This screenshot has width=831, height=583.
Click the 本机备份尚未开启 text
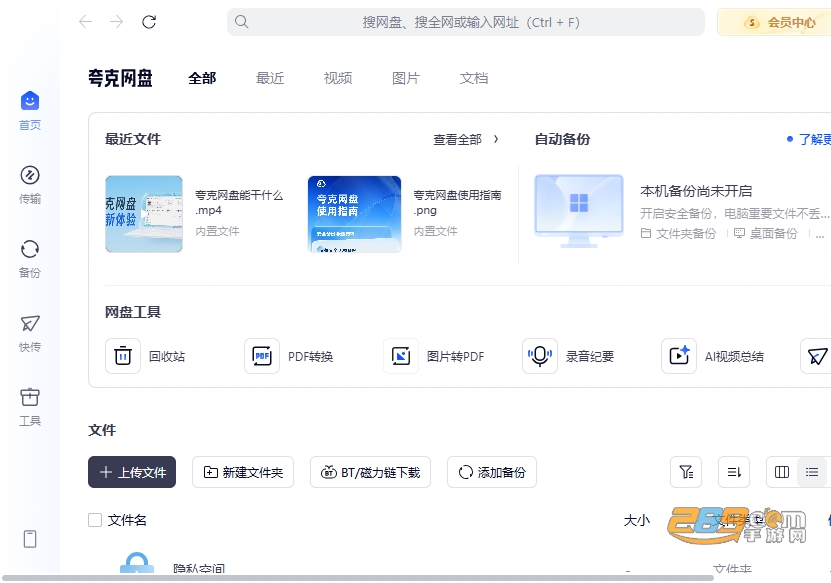pos(696,191)
